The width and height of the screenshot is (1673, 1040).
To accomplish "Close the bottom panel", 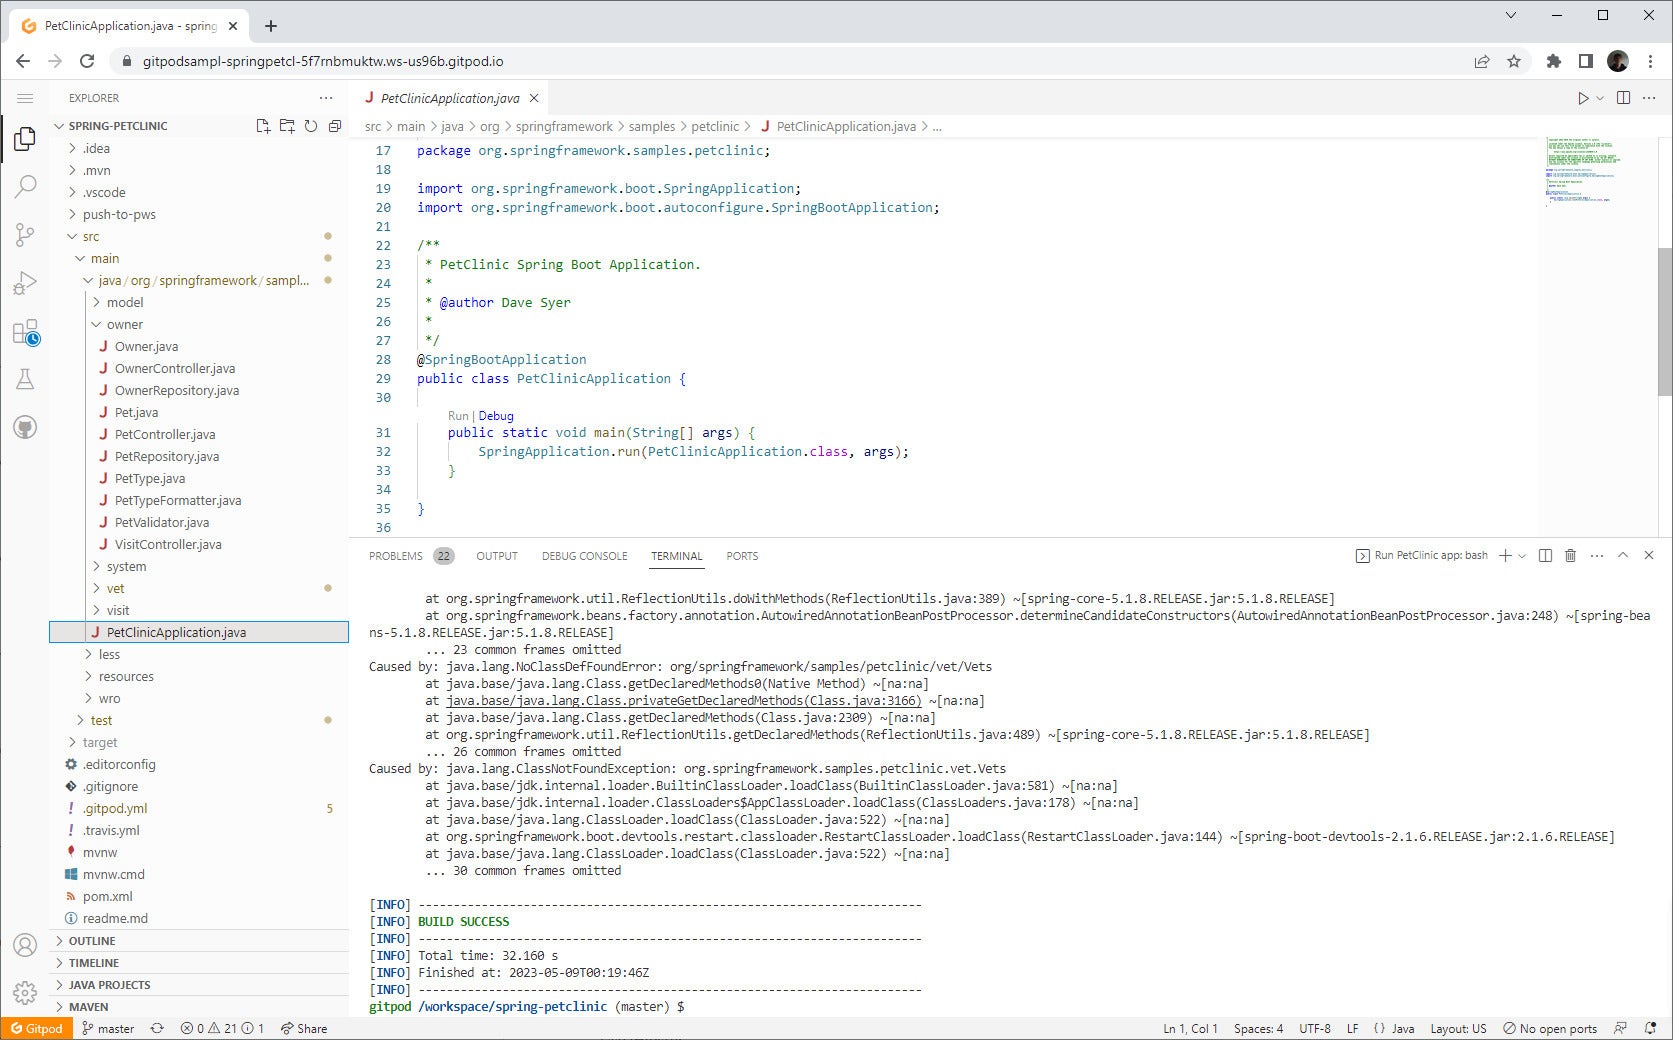I will tap(1649, 555).
